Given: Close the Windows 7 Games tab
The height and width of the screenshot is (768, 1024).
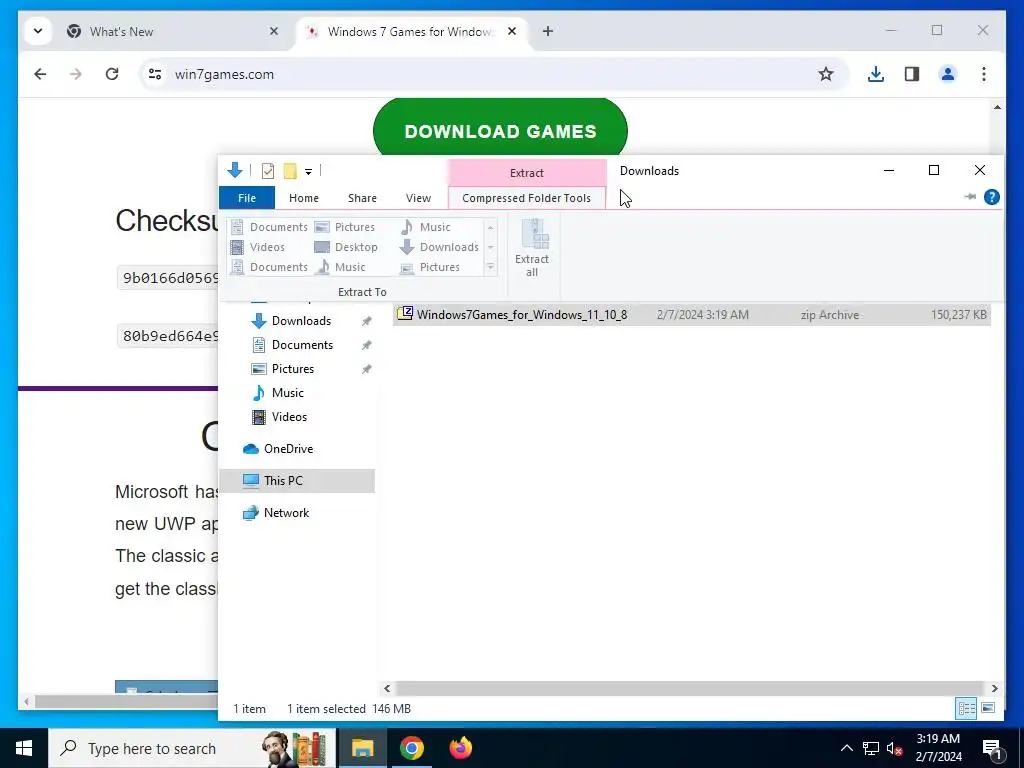Looking at the screenshot, I should pyautogui.click(x=512, y=31).
